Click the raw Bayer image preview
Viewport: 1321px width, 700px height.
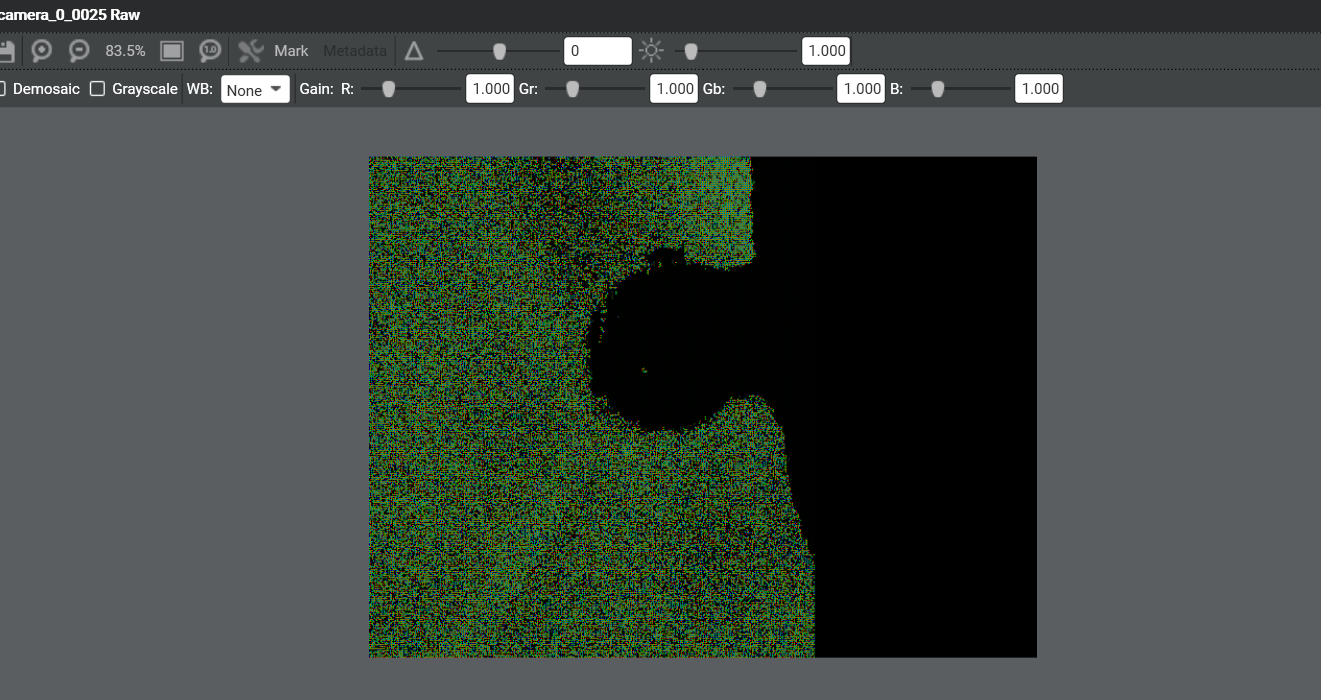point(702,406)
